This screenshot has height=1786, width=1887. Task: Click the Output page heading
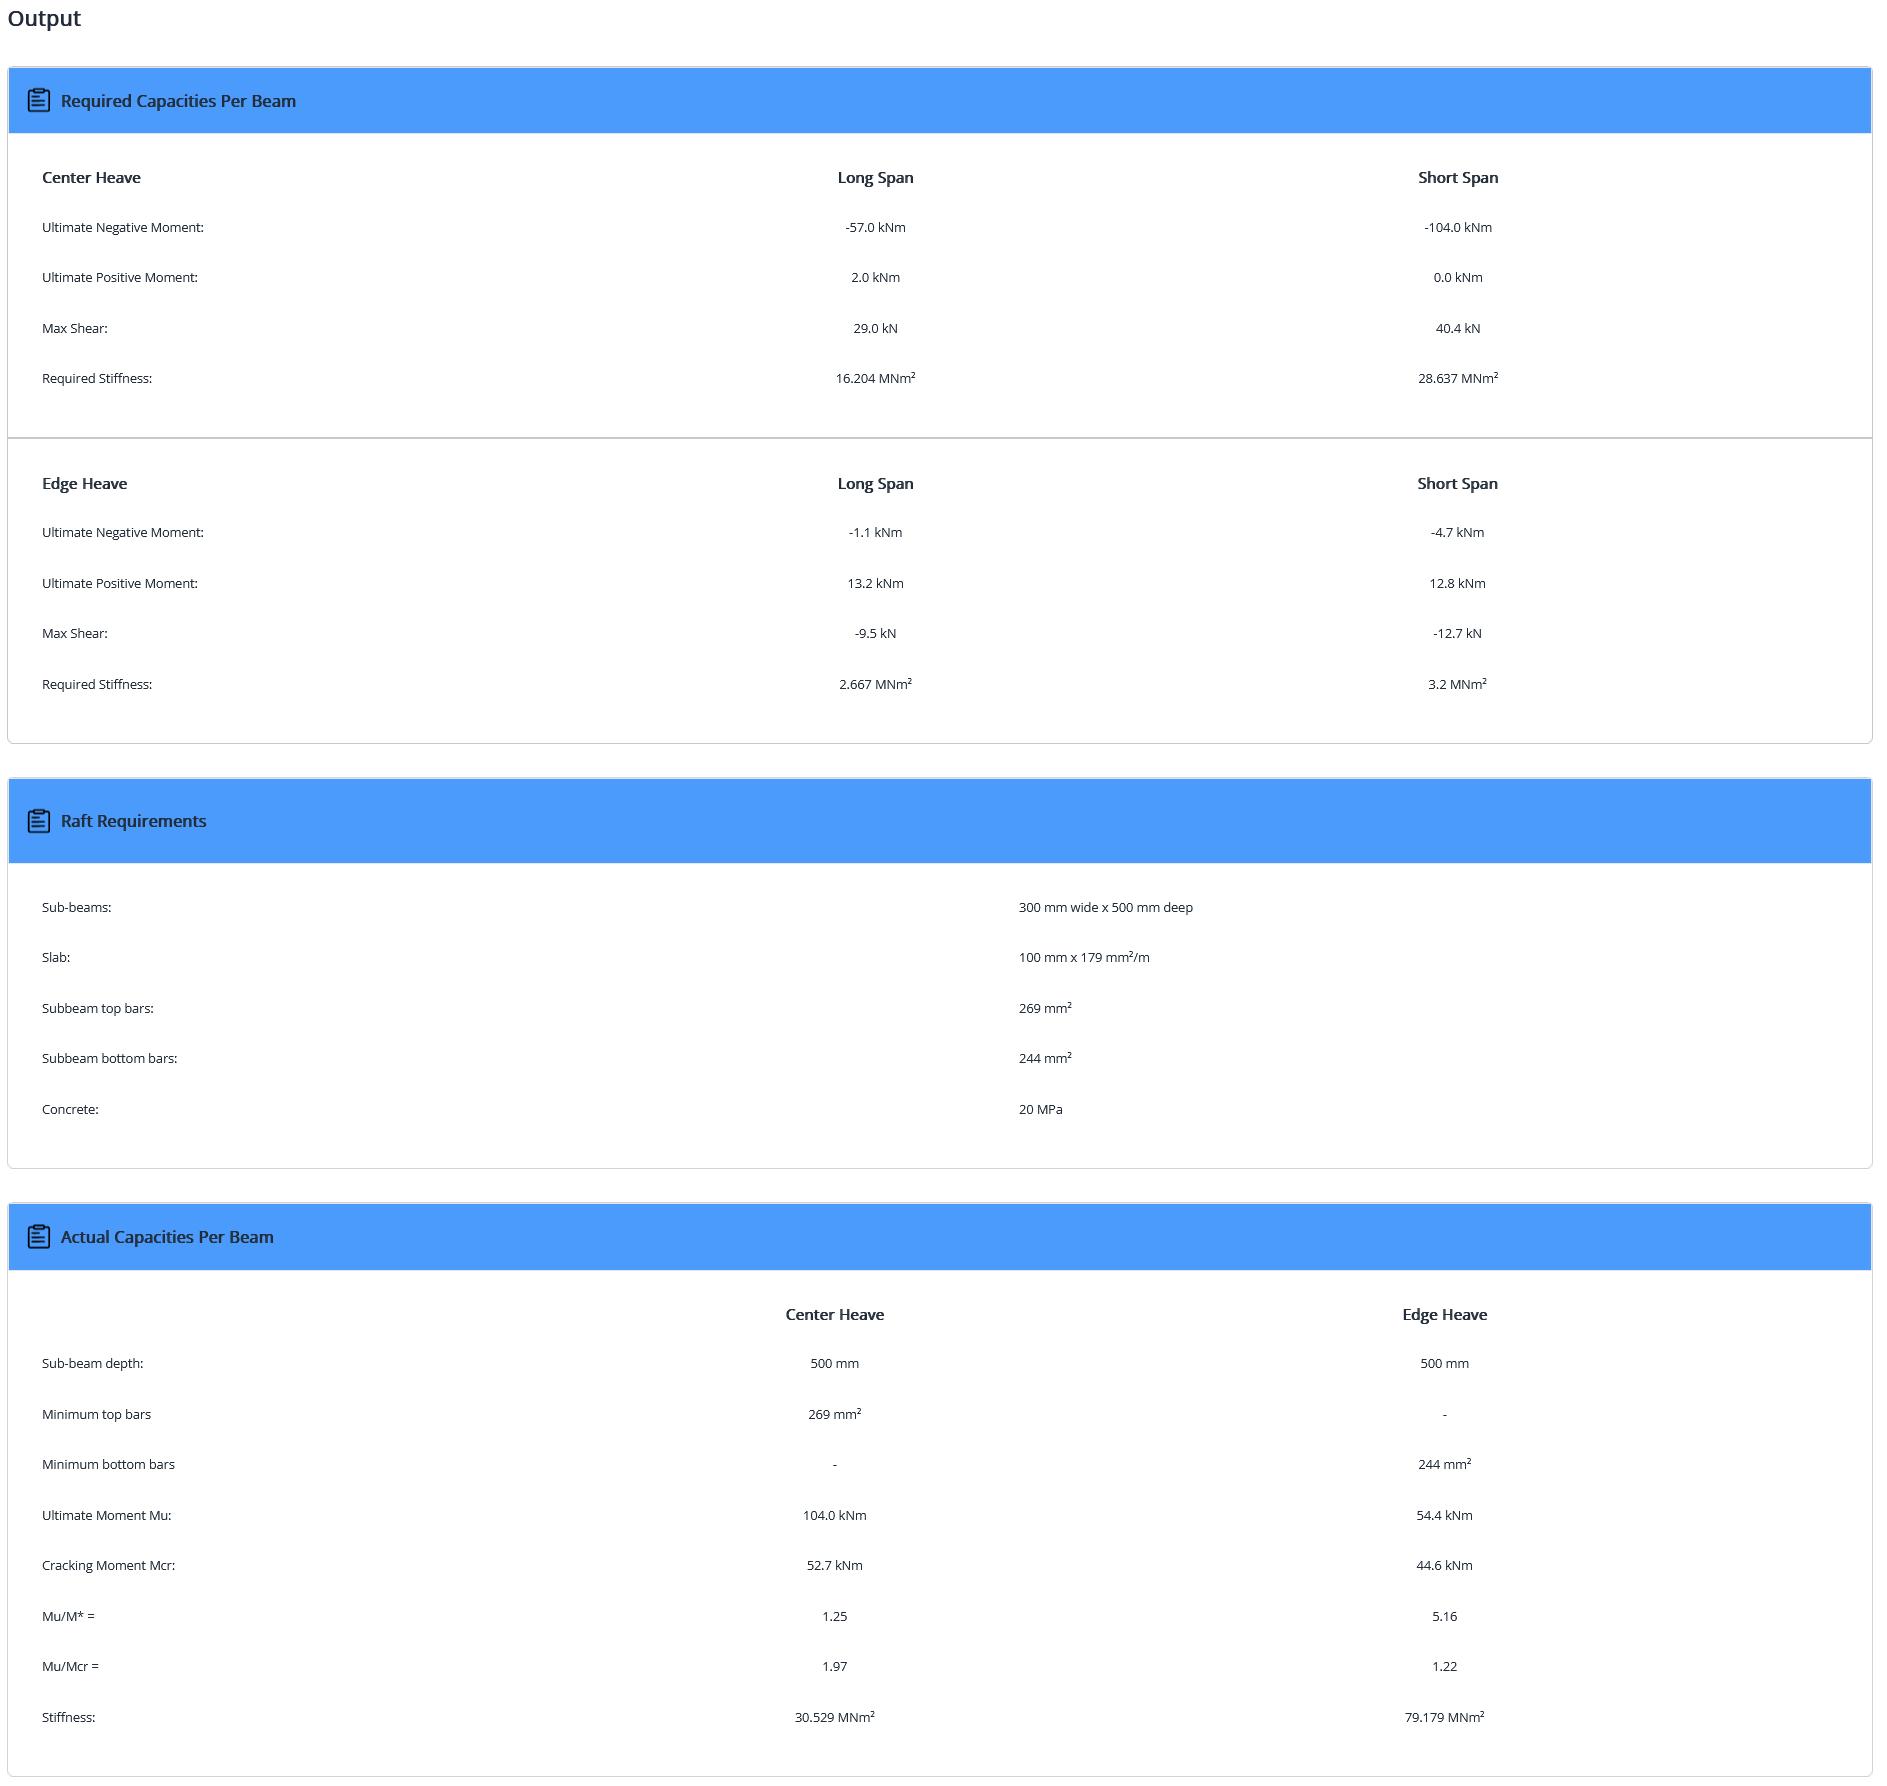pos(44,19)
